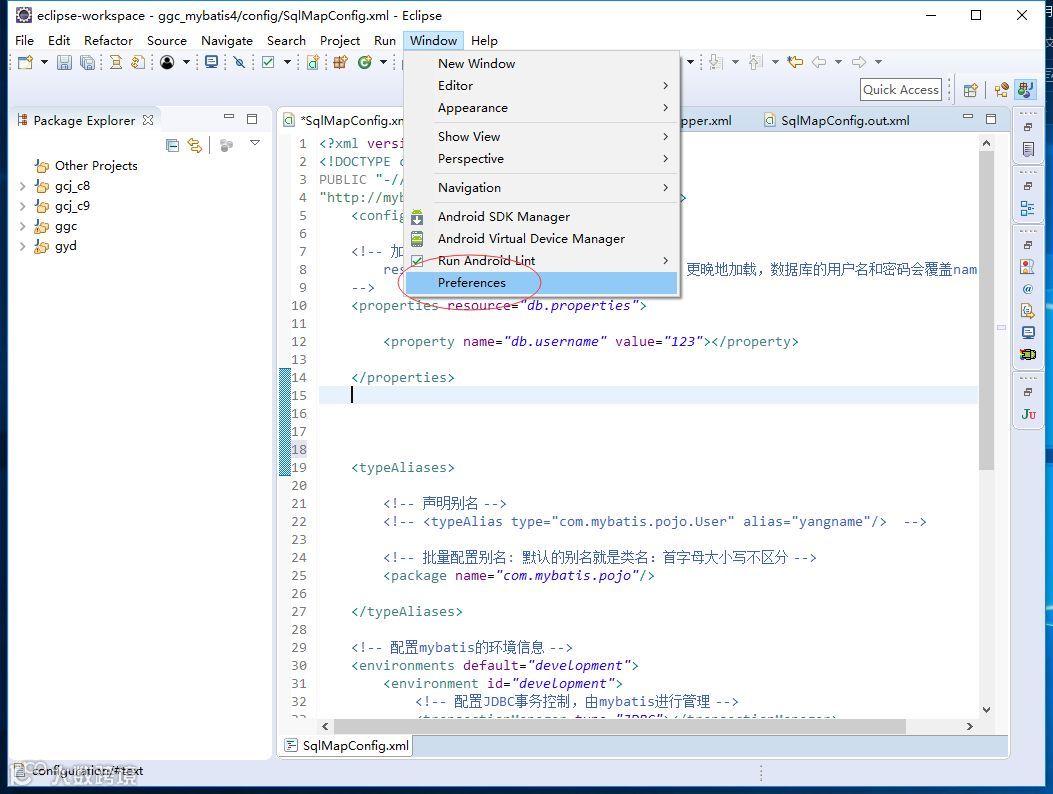Toggle Link with Editor in Package Explorer
The width and height of the screenshot is (1053, 794).
[195, 145]
